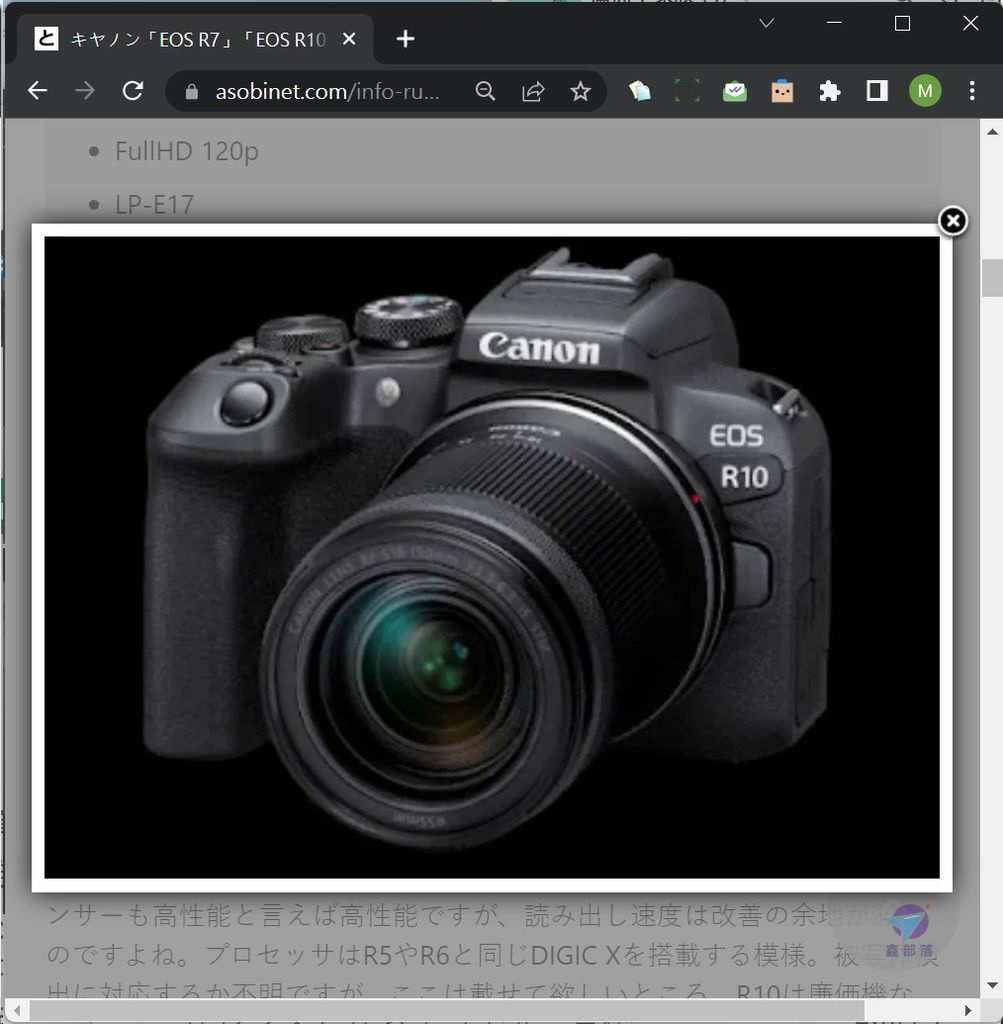The height and width of the screenshot is (1024, 1003).
Task: Click the vertical scrollbar down arrow
Action: point(993,985)
